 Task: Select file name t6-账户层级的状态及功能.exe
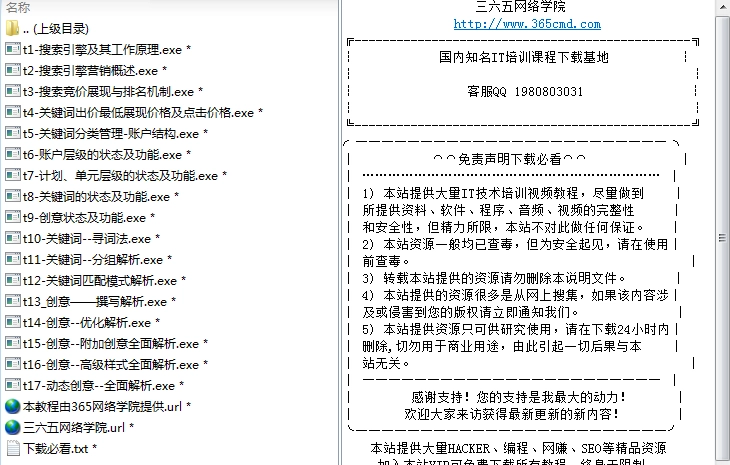[x=102, y=155]
